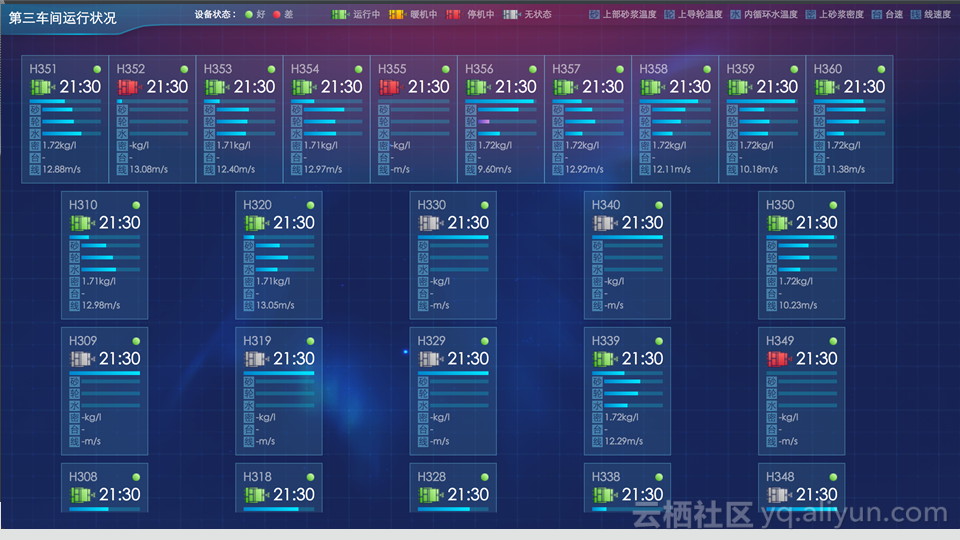Open the H319 device card title
The width and height of the screenshot is (960, 540).
(257, 341)
